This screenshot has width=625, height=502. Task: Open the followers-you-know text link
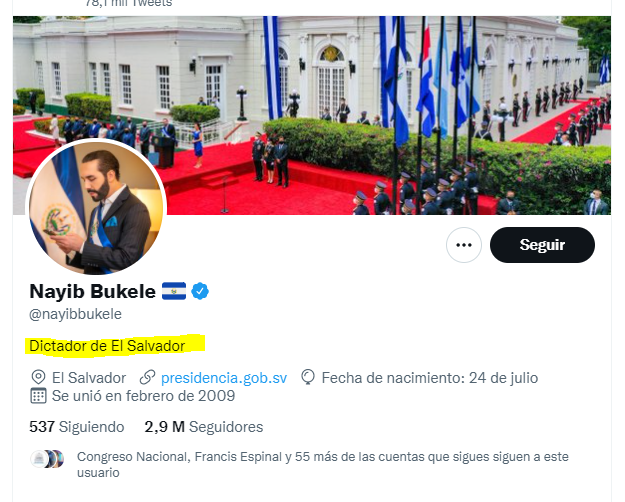tap(322, 464)
